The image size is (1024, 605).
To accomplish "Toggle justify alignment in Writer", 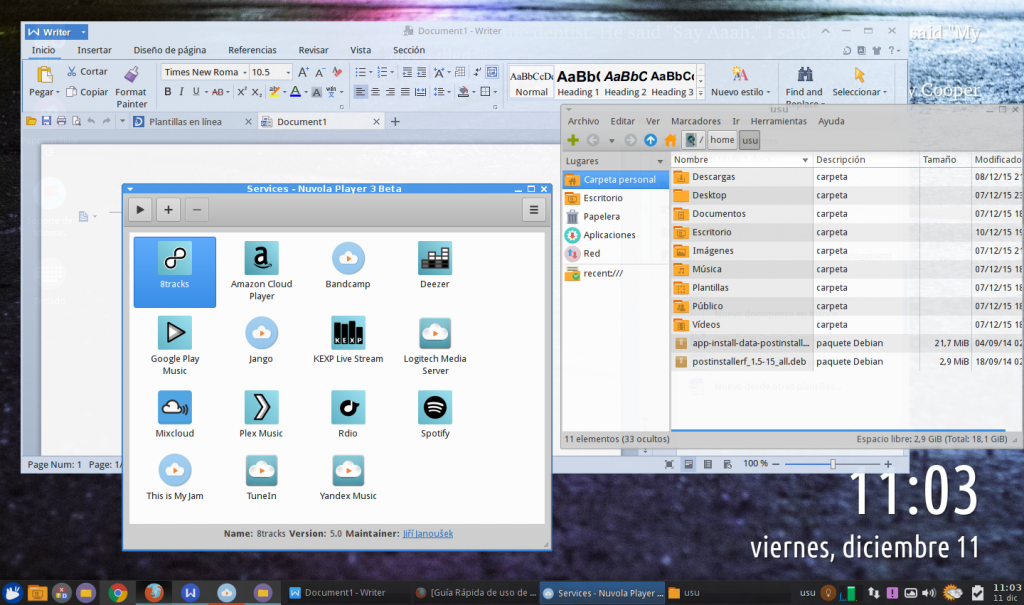I will [x=406, y=91].
